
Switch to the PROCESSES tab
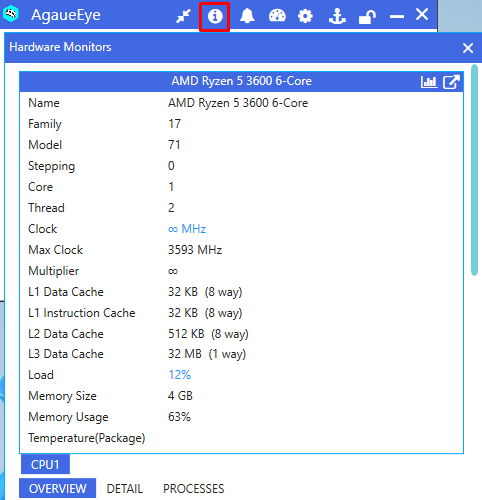(194, 489)
